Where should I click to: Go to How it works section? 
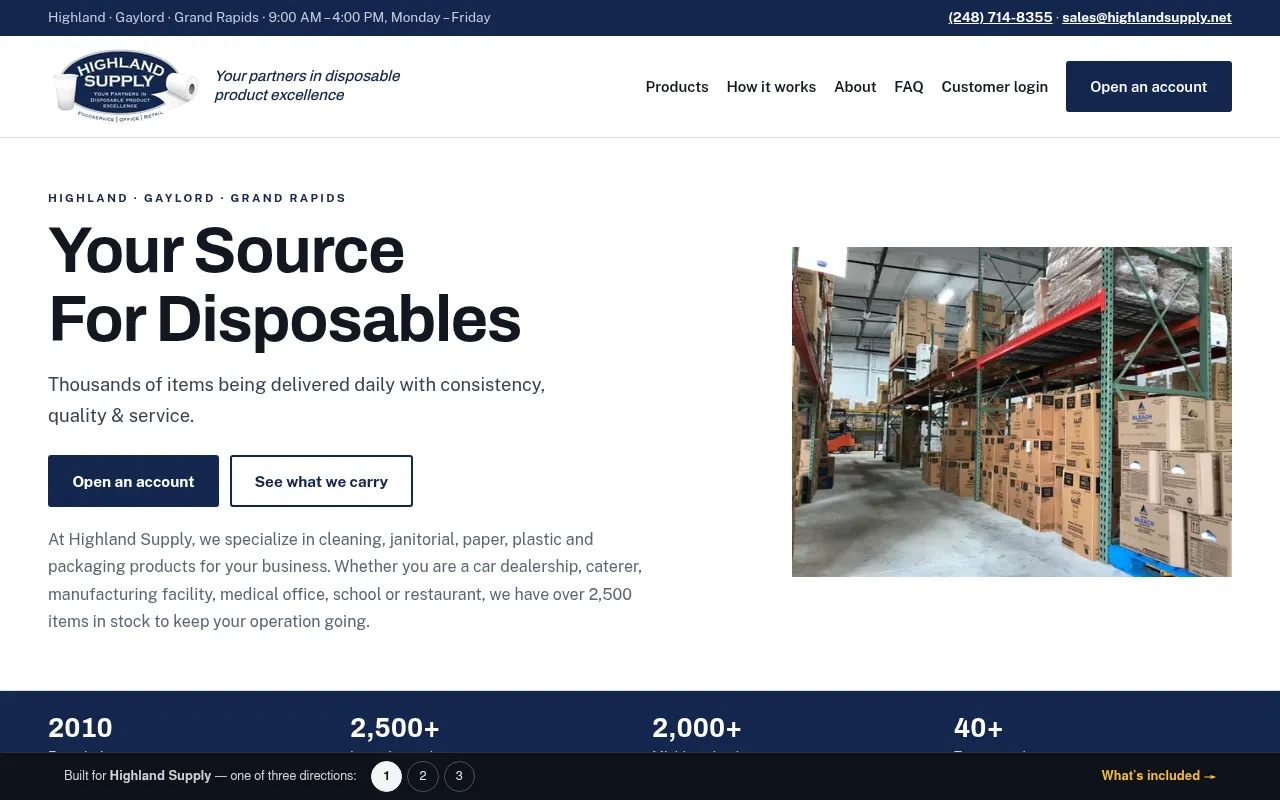[771, 87]
